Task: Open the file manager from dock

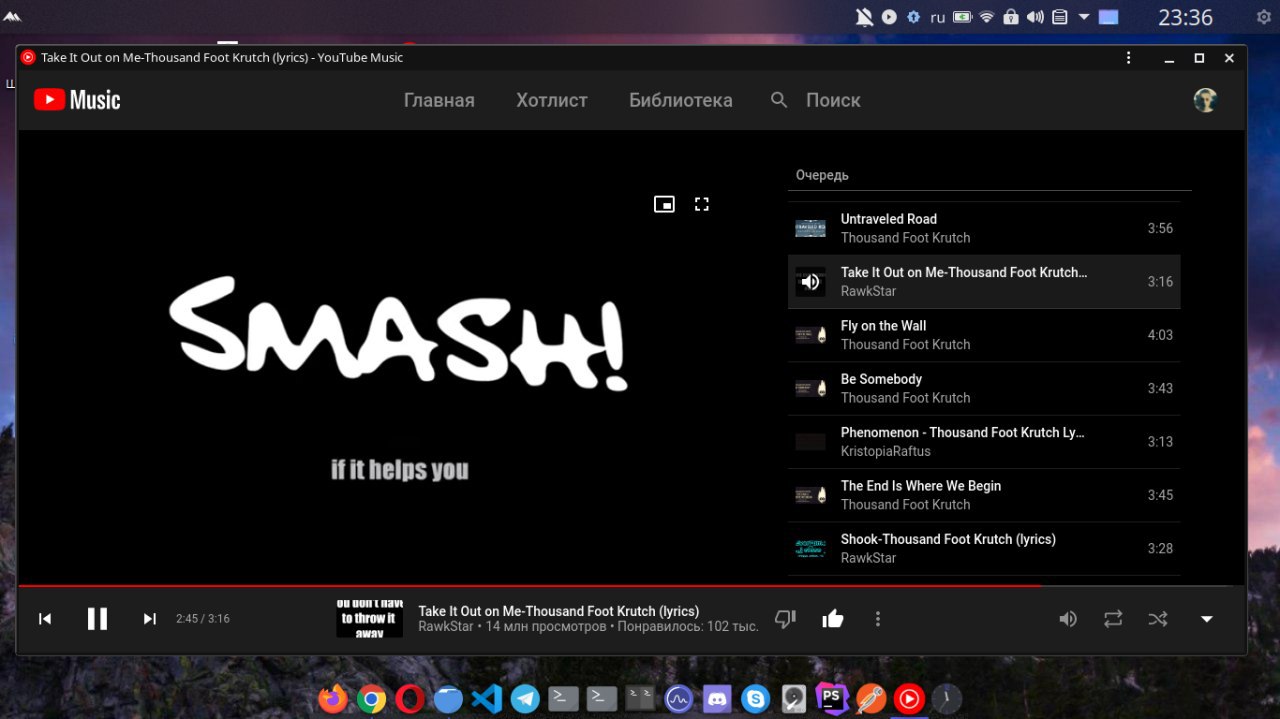Action: tap(447, 698)
